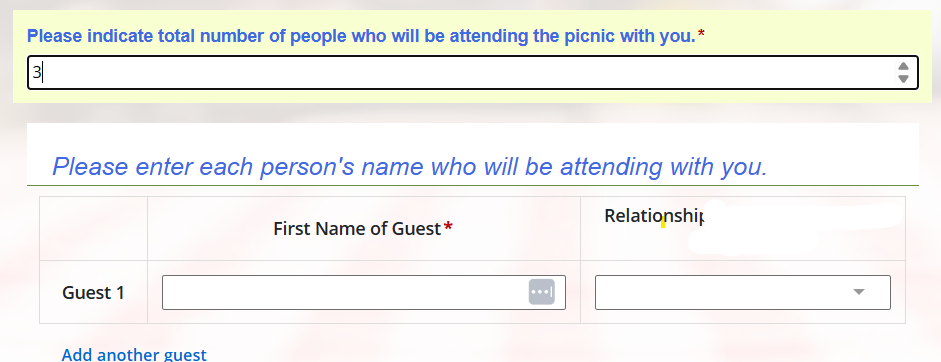
Task: Open the Relationship dropdown using its arrow
Action: 859,292
